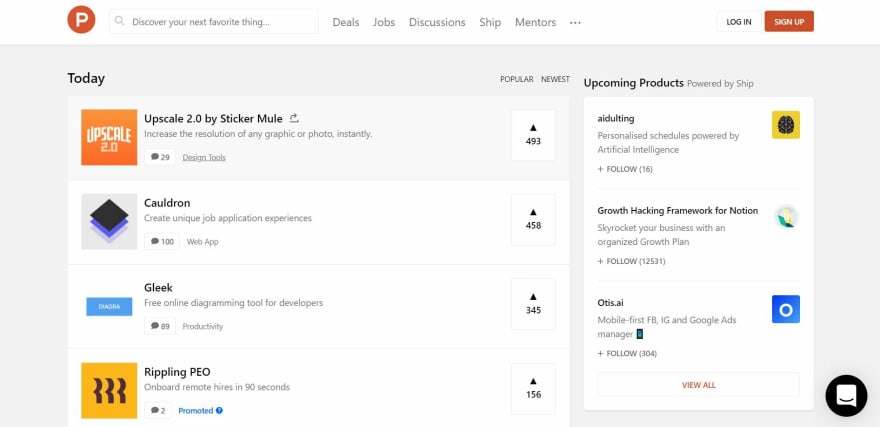Click 'Free online diagramming tool for developers' text
This screenshot has width=880, height=427.
coord(233,302)
